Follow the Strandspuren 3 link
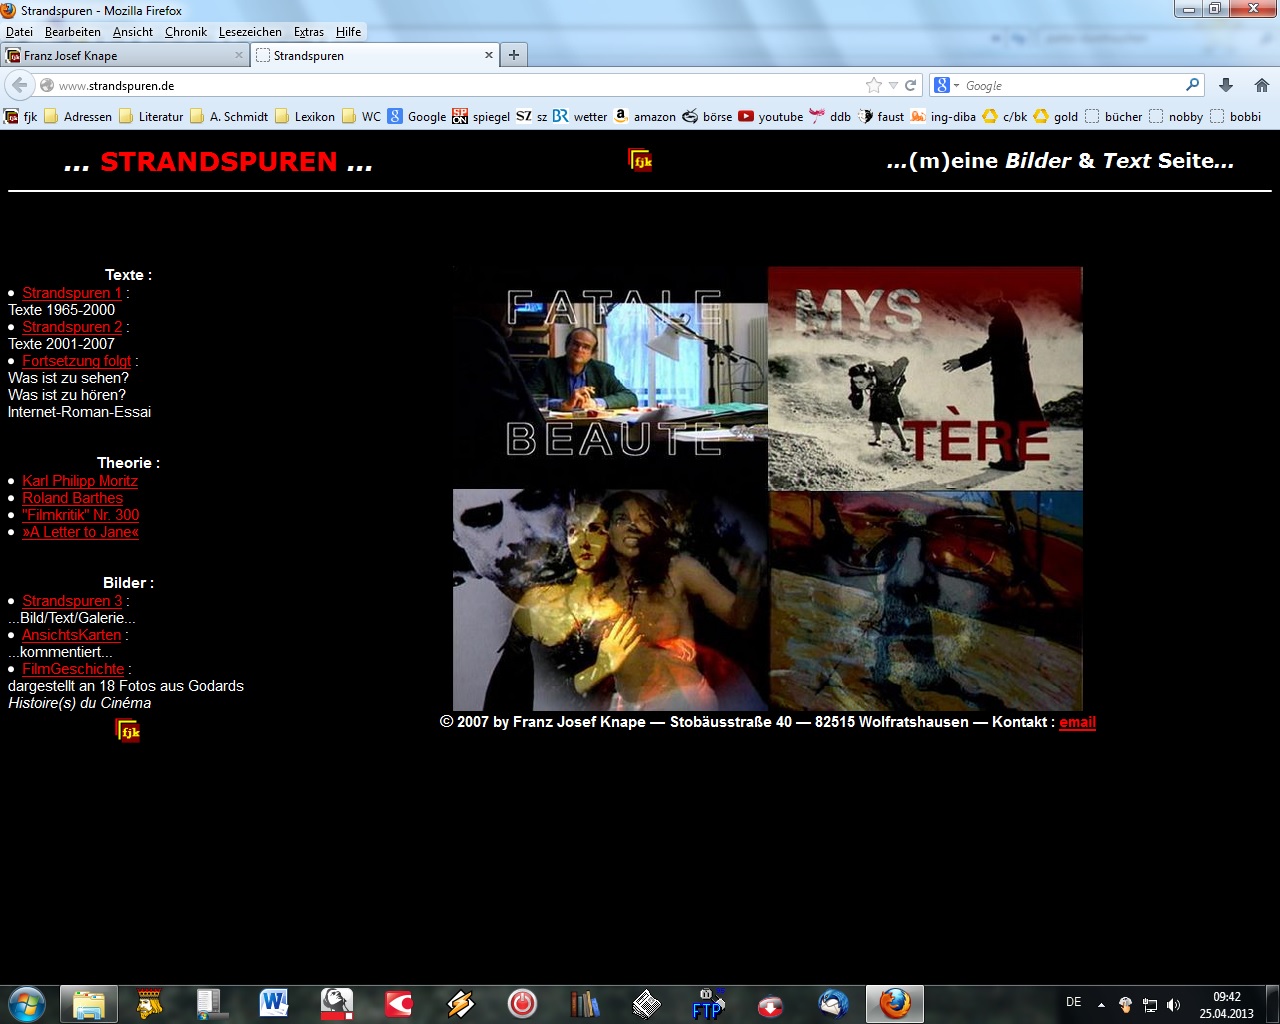The height and width of the screenshot is (1024, 1280). pyautogui.click(x=72, y=601)
